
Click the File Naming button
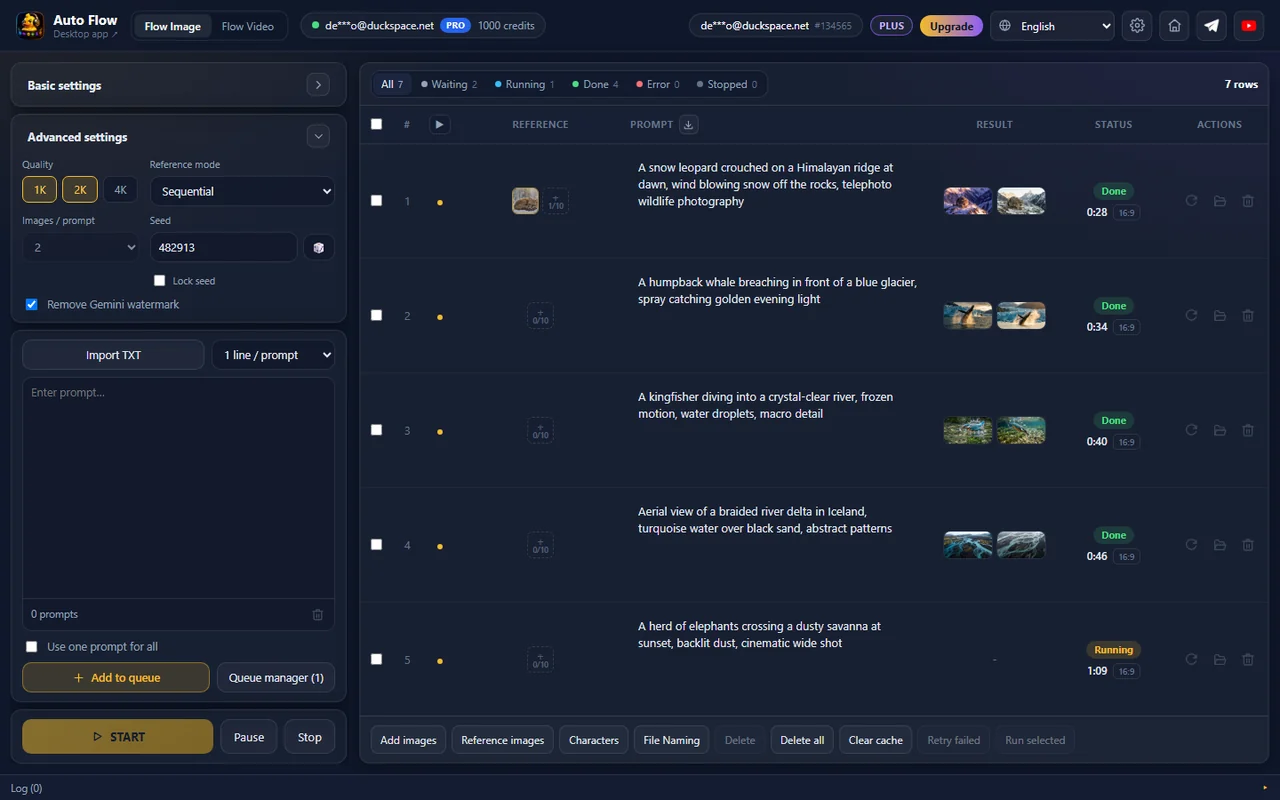point(671,740)
